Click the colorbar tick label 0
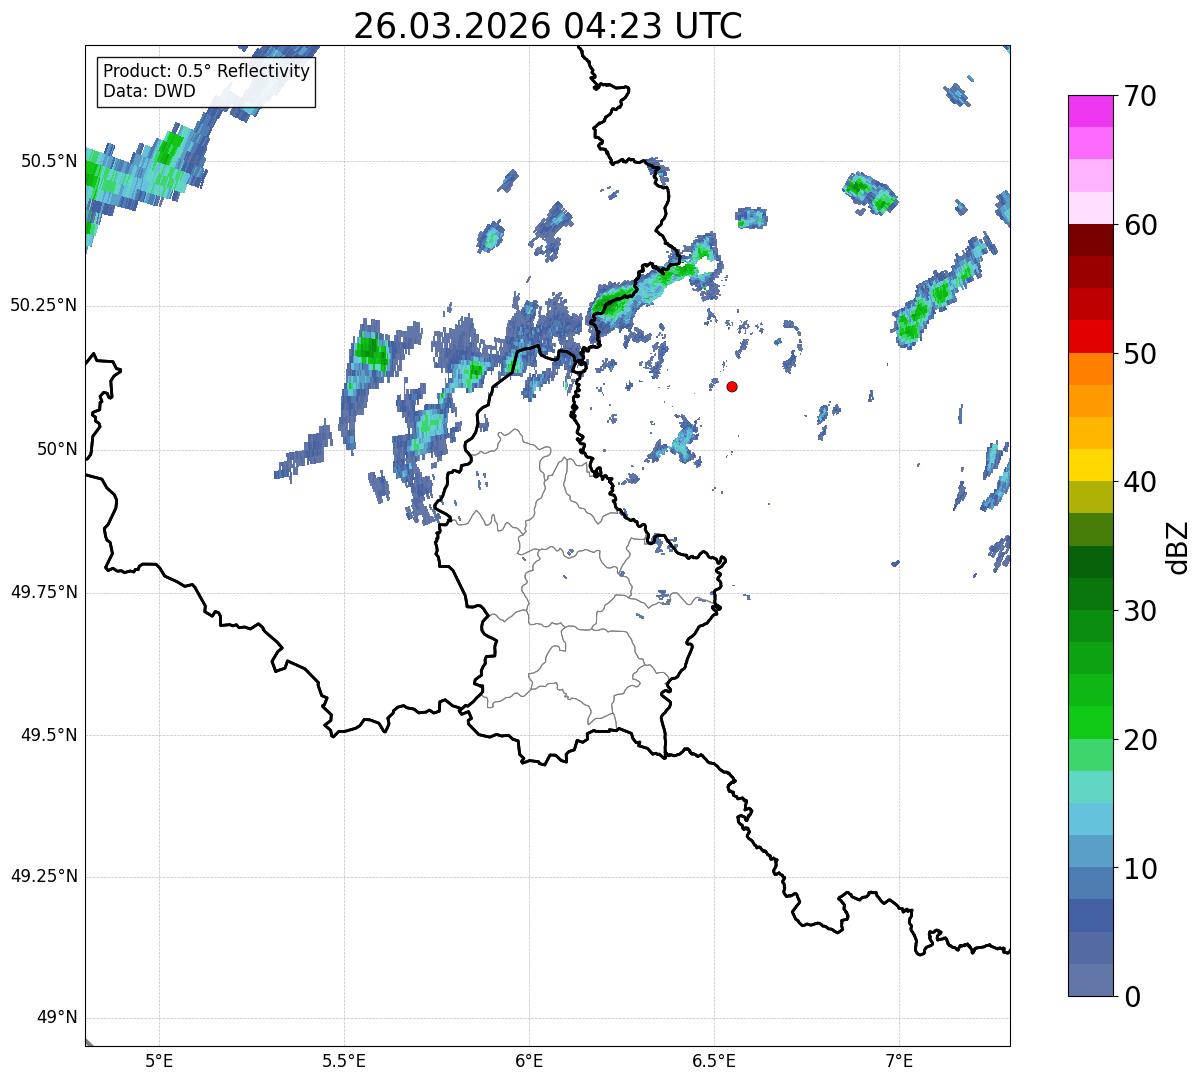This screenshot has height=1081, width=1202. (1133, 997)
